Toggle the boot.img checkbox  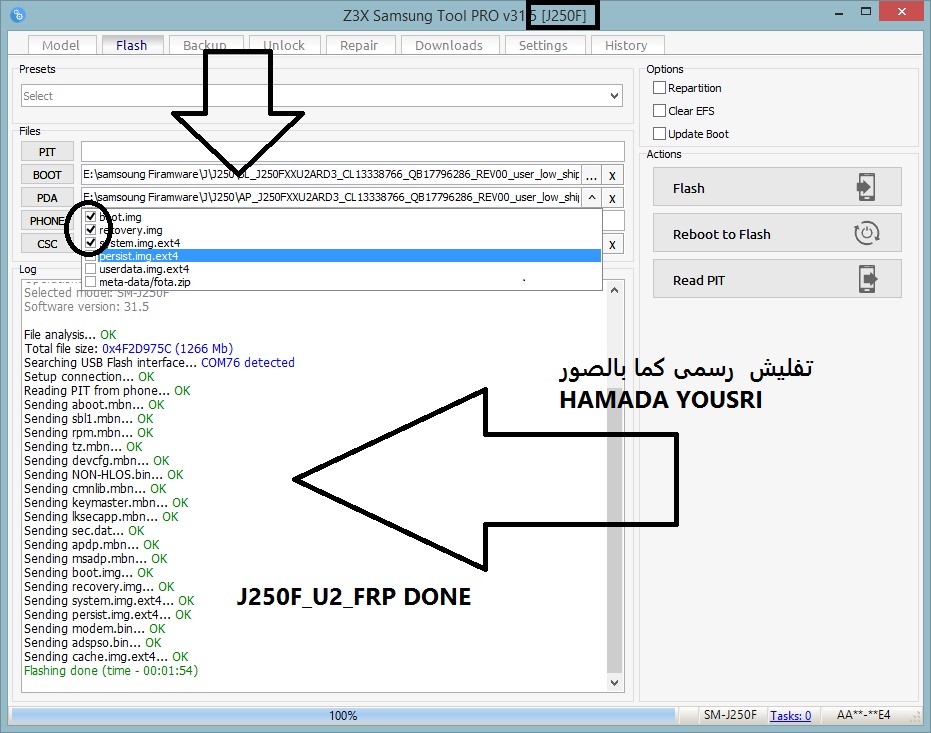91,217
